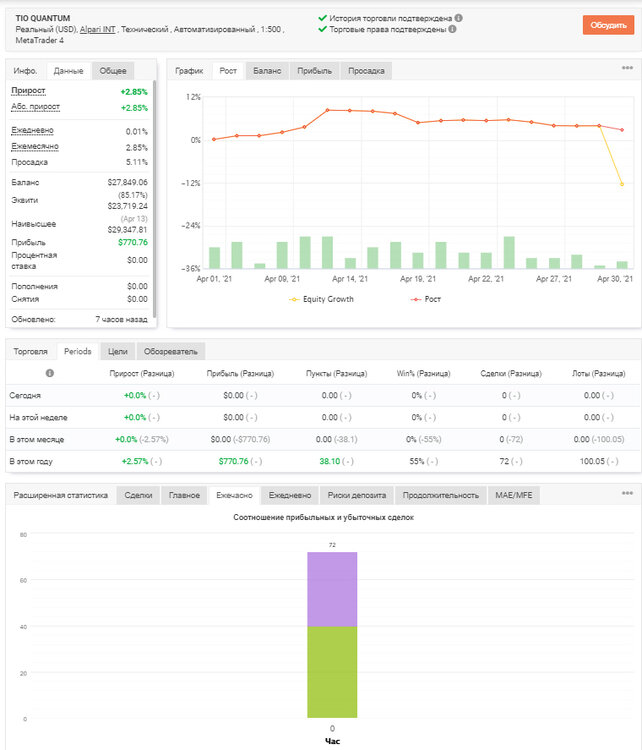Image resolution: width=642 pixels, height=750 pixels.
Task: Click the В этом году row label
Action: (31, 462)
